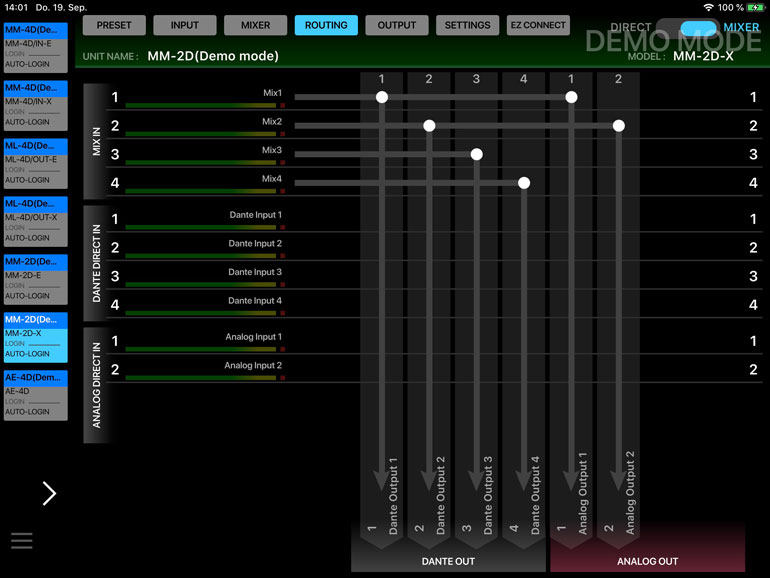Toggle Mix1 to Analog Output 1 routing node
770x578 pixels.
pos(571,97)
